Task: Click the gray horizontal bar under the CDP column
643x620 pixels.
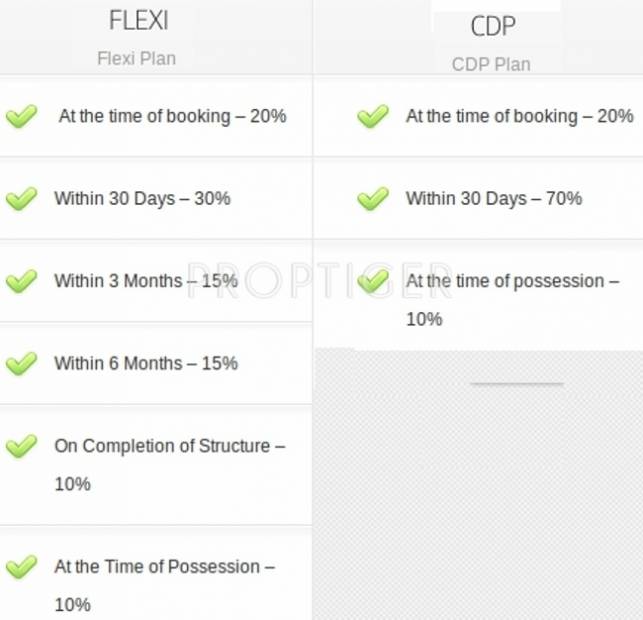Action: [x=517, y=384]
